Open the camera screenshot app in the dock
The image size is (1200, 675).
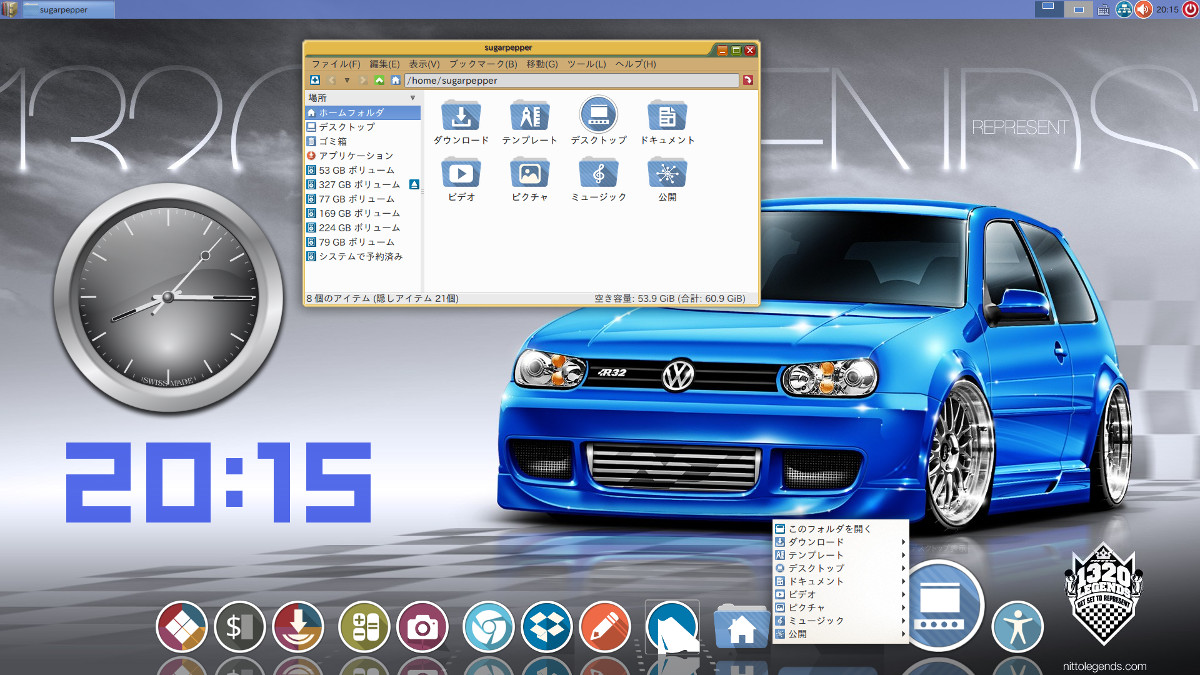(x=422, y=627)
